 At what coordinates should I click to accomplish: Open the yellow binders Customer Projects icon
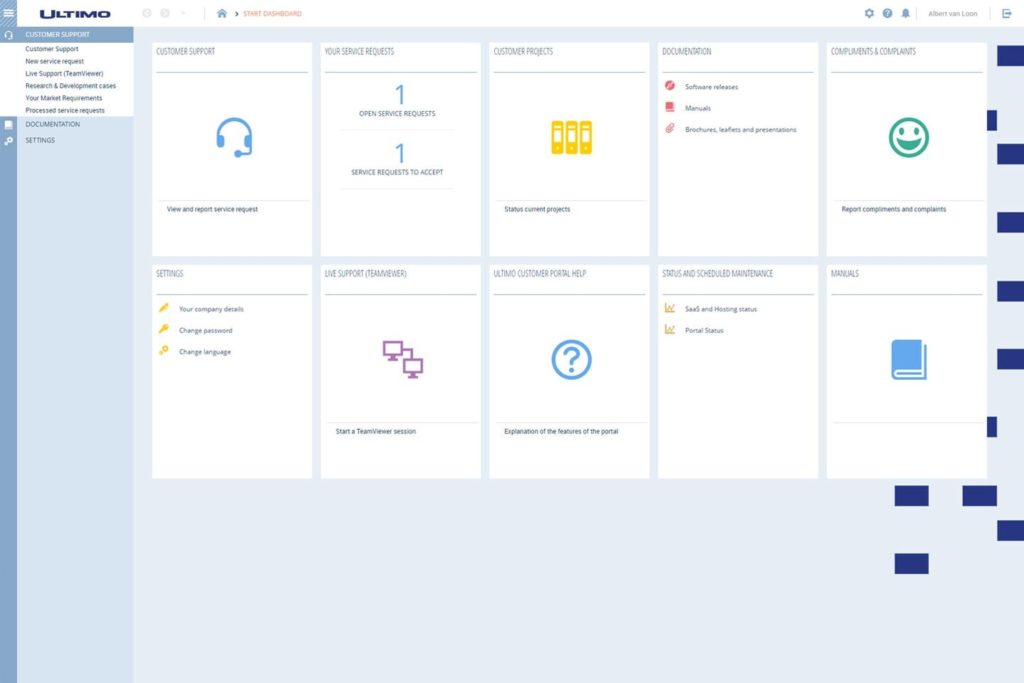point(571,137)
